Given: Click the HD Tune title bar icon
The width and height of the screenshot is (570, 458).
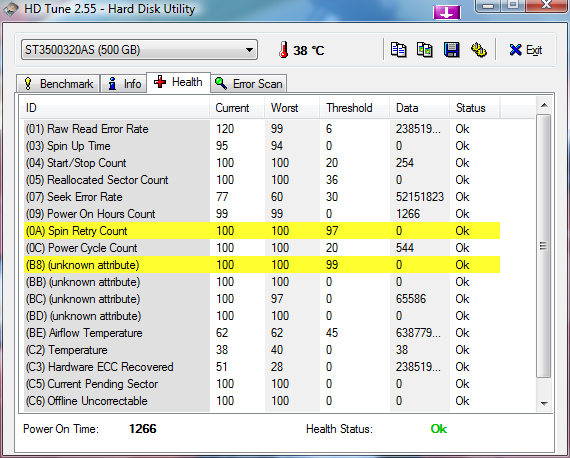Looking at the screenshot, I should click(11, 9).
